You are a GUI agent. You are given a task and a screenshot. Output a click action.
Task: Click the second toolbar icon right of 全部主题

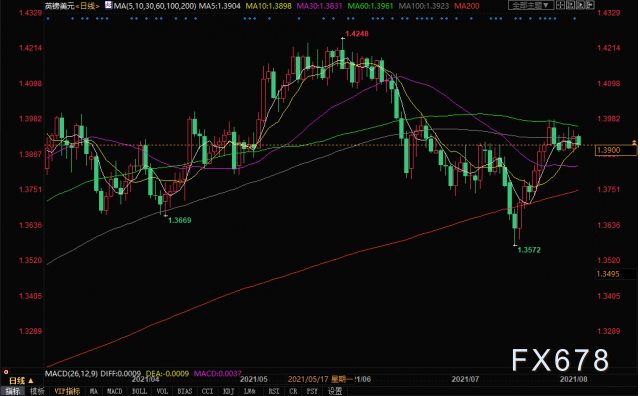(571, 5)
